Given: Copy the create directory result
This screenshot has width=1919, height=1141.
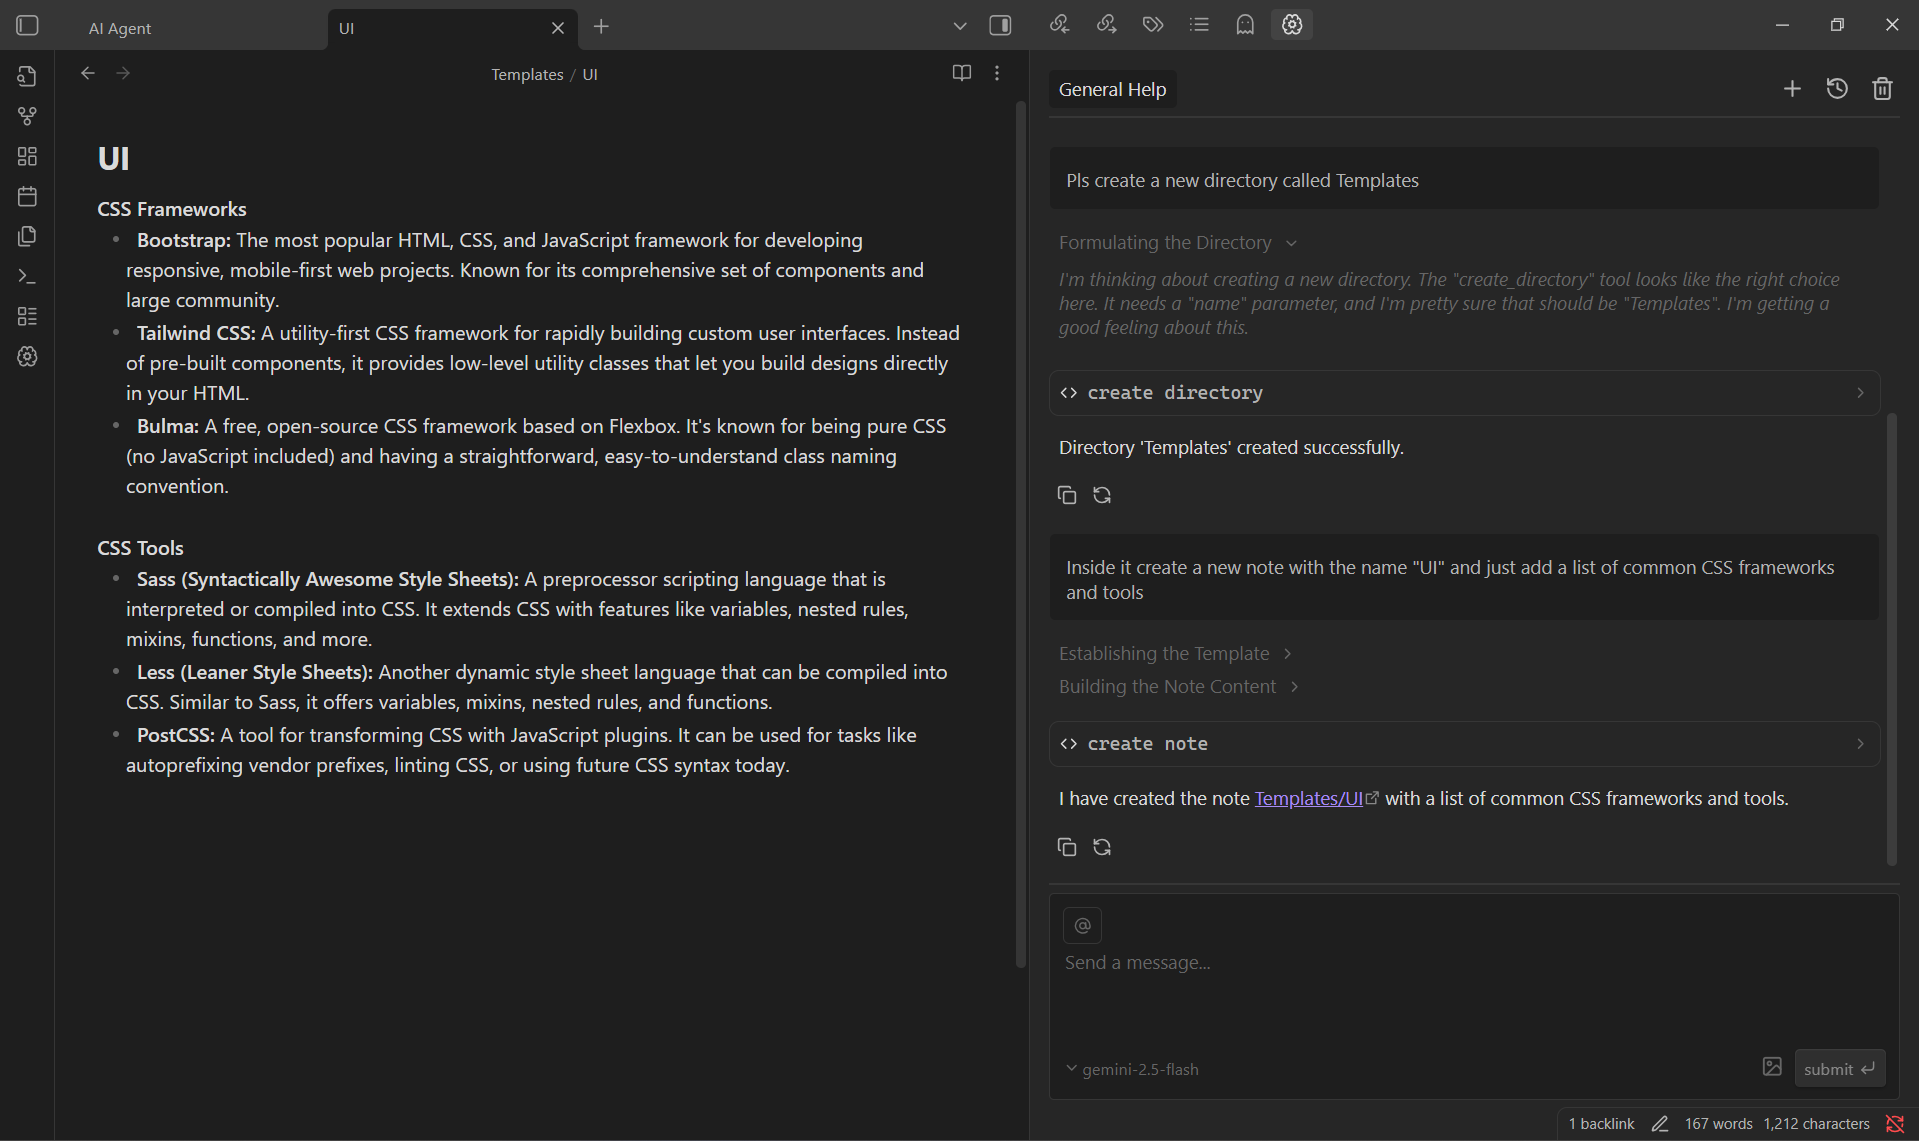Looking at the screenshot, I should point(1066,494).
